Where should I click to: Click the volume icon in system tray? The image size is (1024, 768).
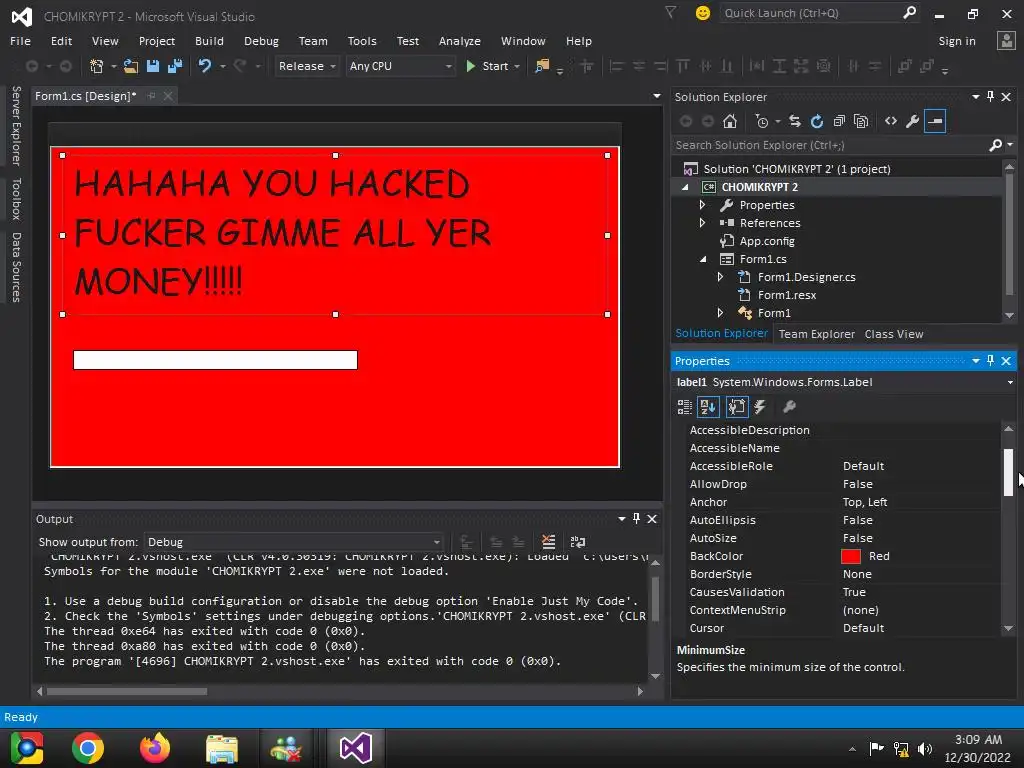[925, 748]
